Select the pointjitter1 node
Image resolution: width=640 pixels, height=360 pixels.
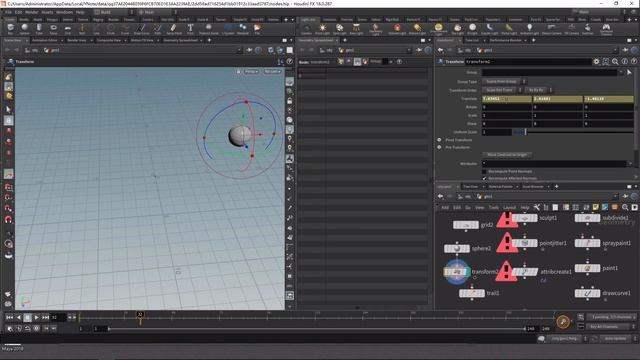(x=525, y=243)
